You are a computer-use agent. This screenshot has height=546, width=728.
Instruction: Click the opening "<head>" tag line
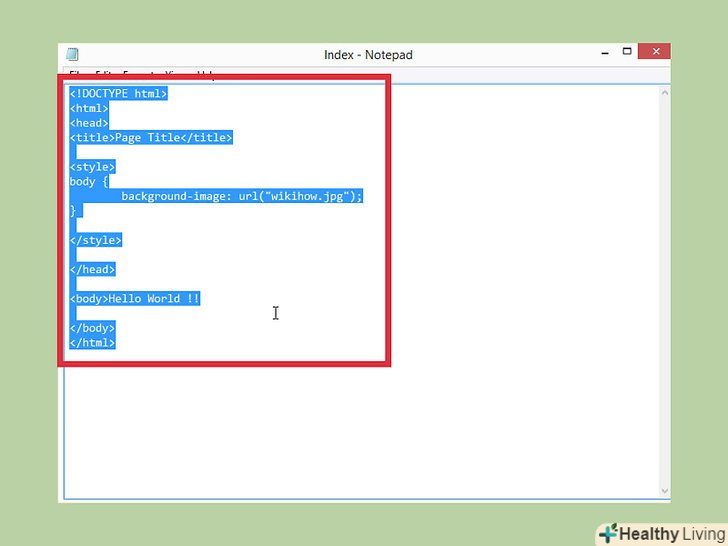click(x=89, y=123)
